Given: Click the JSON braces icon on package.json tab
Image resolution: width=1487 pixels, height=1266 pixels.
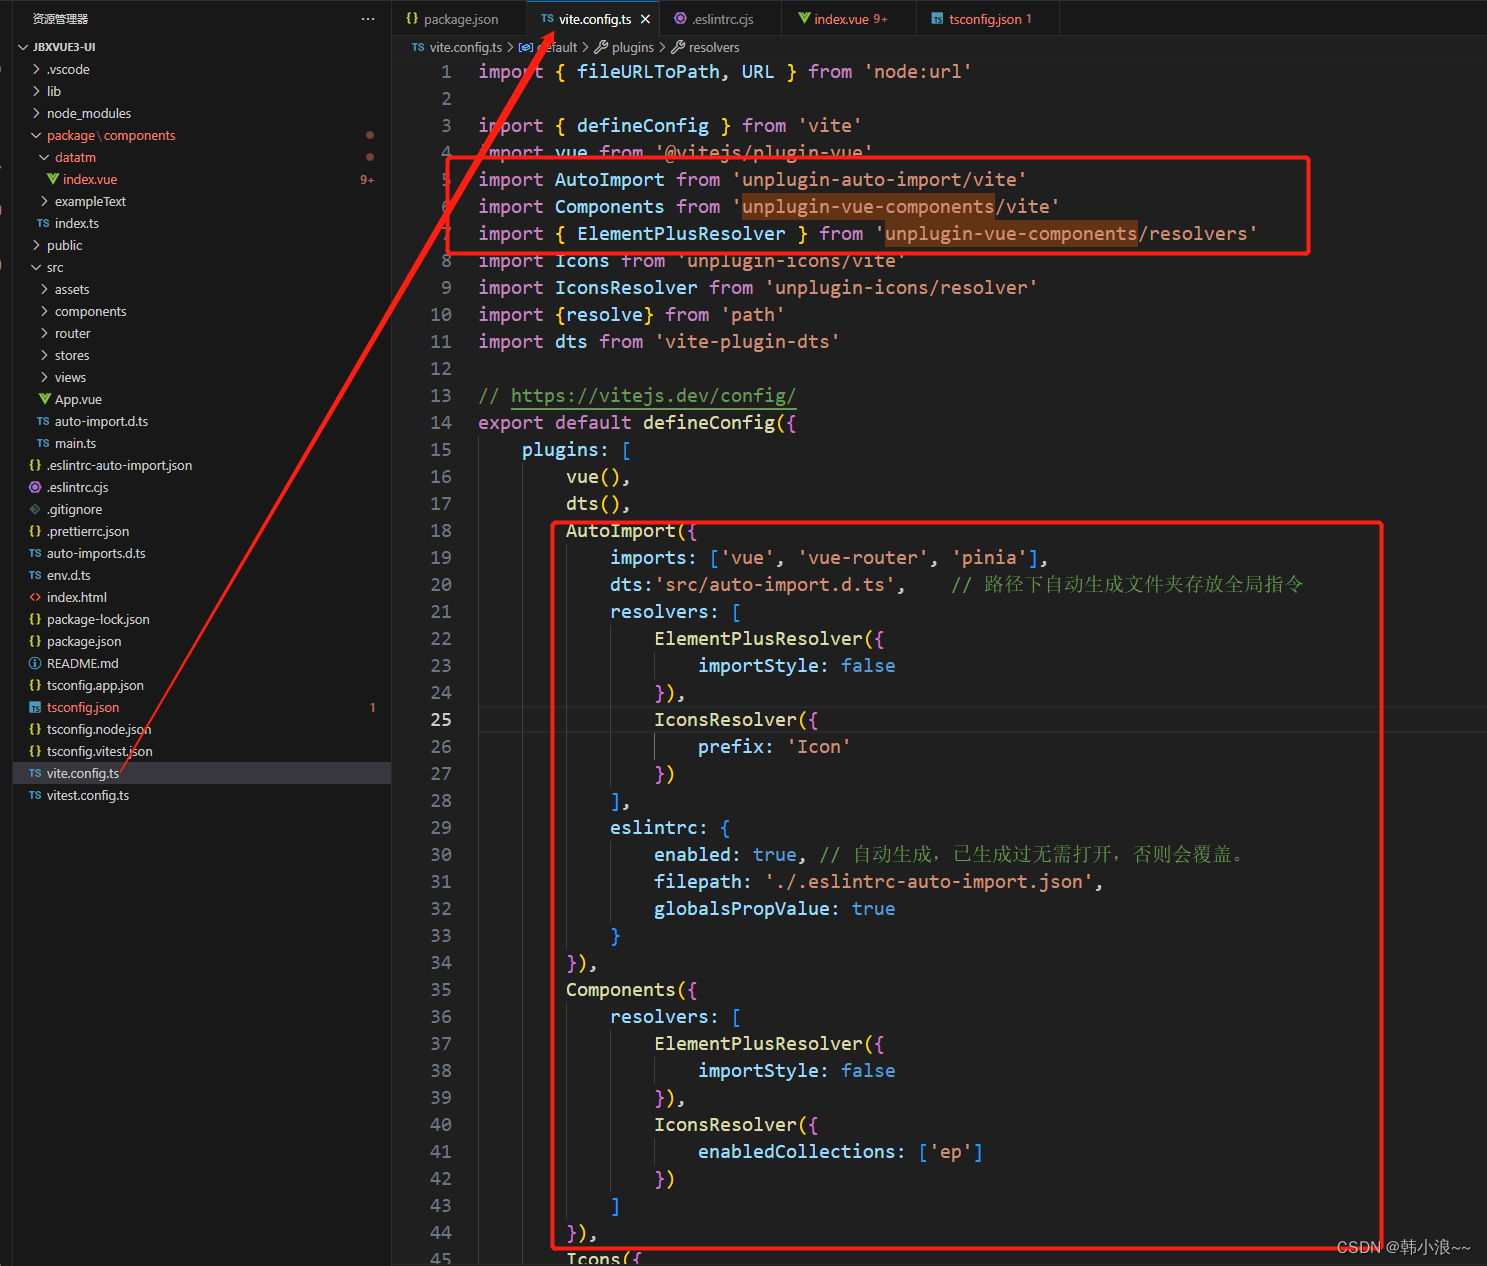Looking at the screenshot, I should point(411,18).
